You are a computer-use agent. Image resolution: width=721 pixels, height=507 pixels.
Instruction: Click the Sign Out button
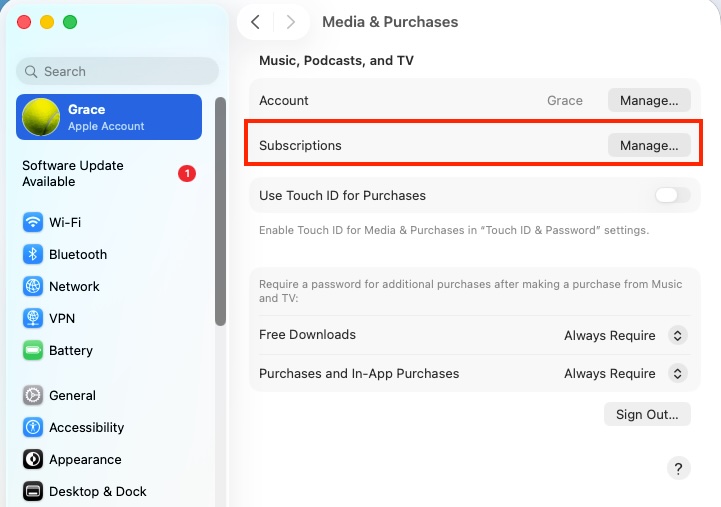tap(647, 414)
